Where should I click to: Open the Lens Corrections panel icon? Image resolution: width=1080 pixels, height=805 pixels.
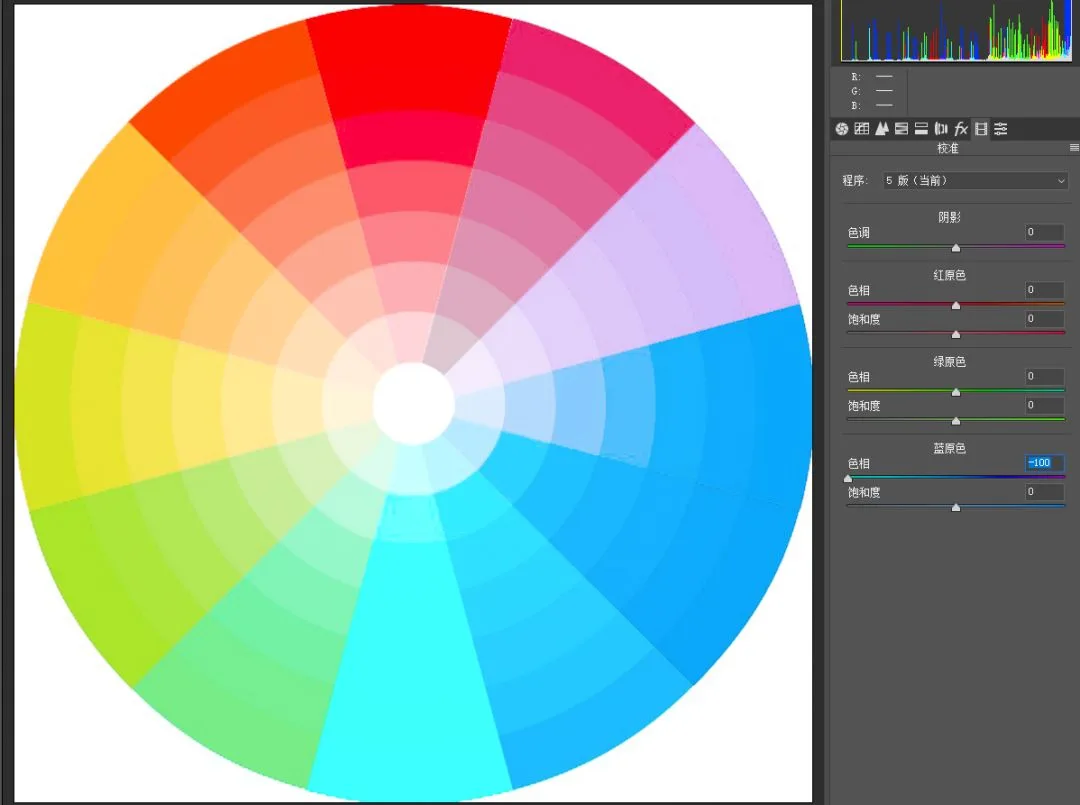[941, 129]
